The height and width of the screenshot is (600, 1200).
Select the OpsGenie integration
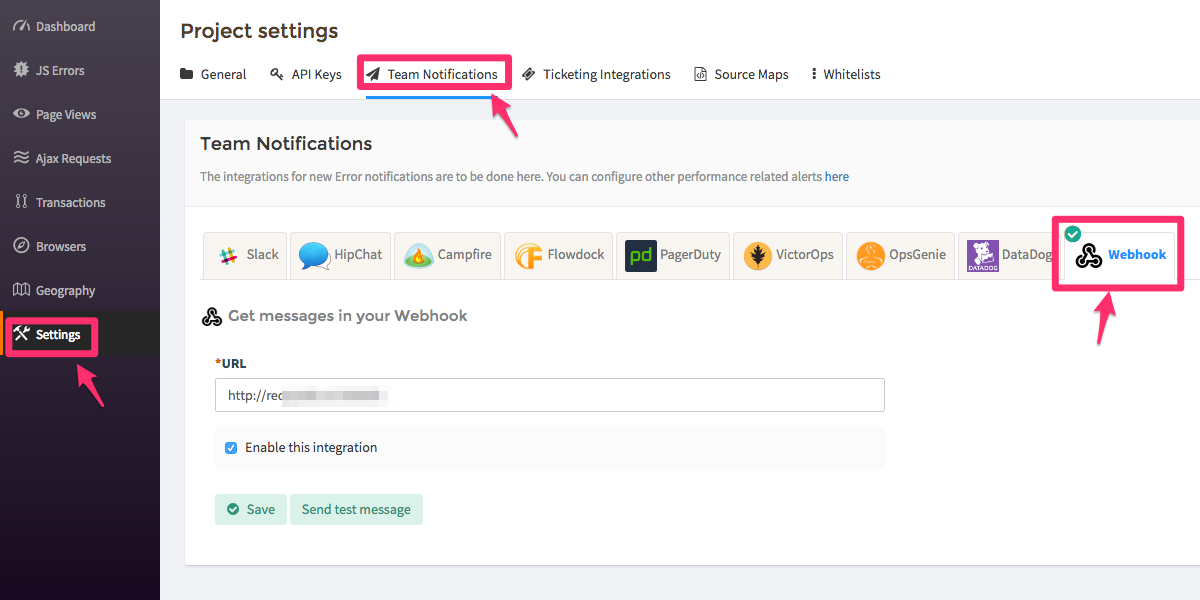(900, 255)
